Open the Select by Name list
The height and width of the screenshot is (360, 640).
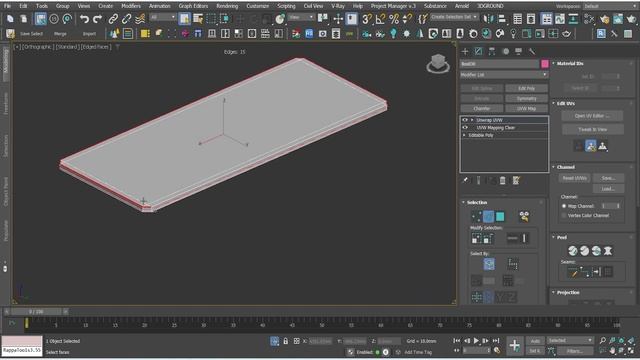pos(198,19)
